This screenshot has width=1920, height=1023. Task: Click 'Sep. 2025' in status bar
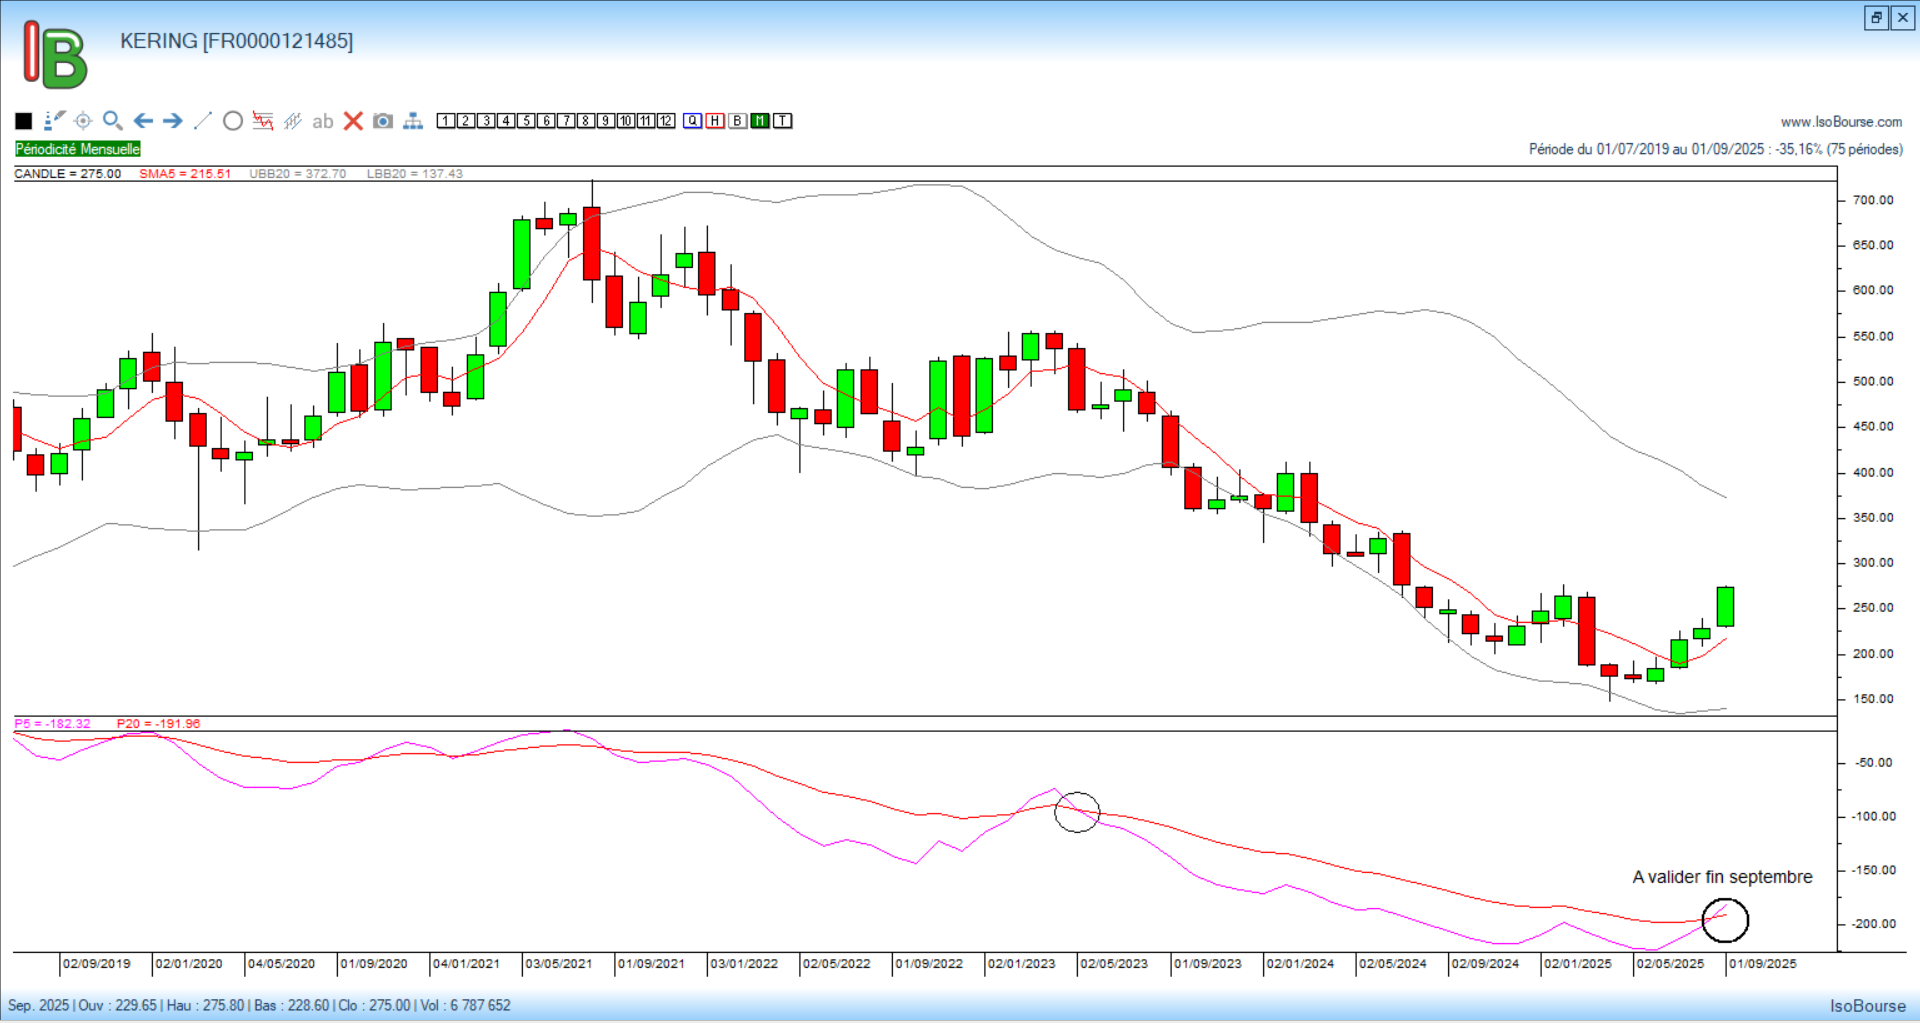(38, 1006)
